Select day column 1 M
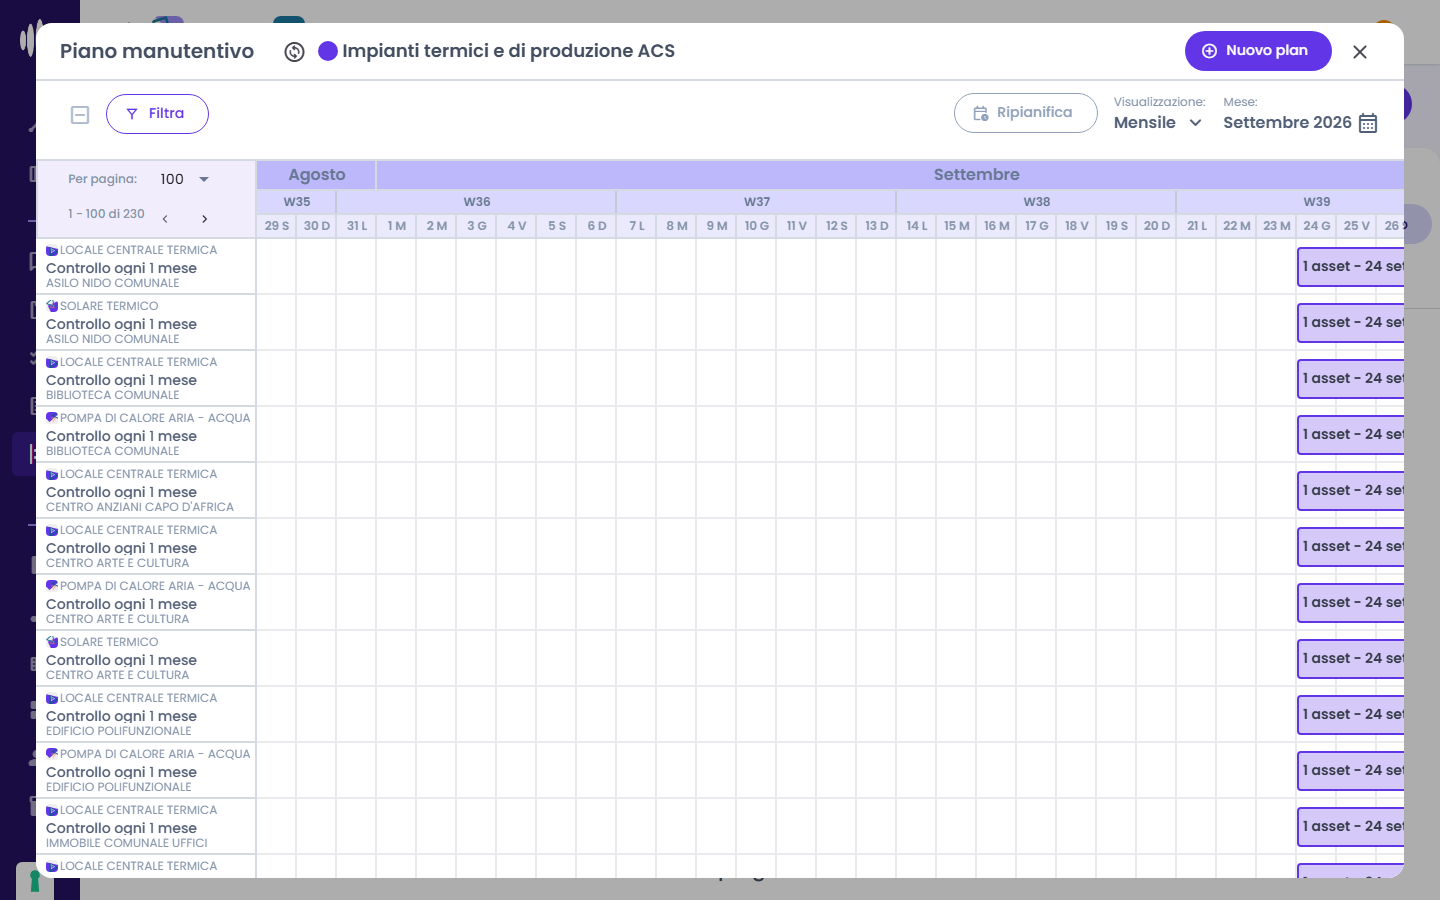 pyautogui.click(x=397, y=226)
